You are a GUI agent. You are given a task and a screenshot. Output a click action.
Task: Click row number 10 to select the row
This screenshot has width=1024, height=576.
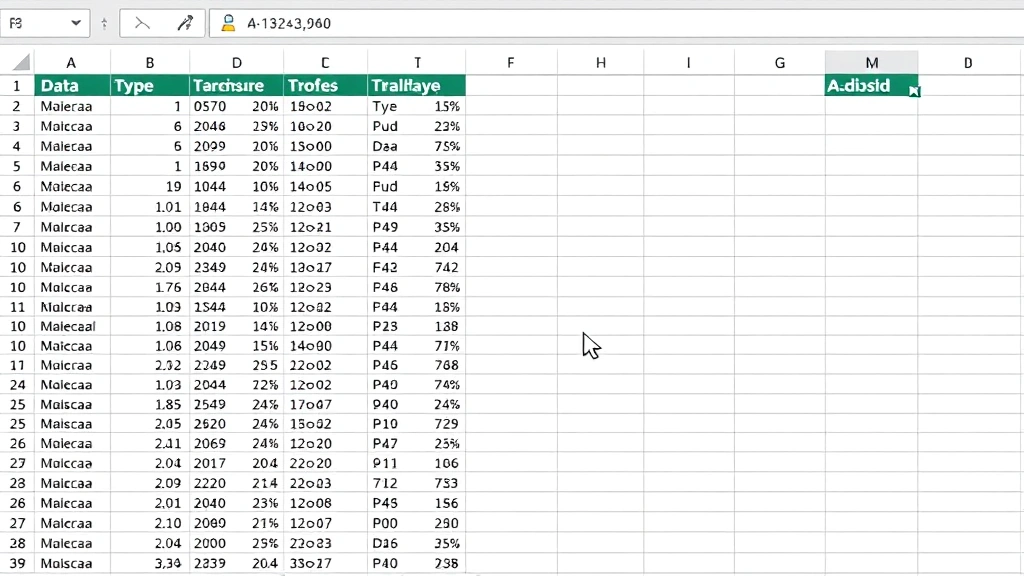(x=17, y=247)
